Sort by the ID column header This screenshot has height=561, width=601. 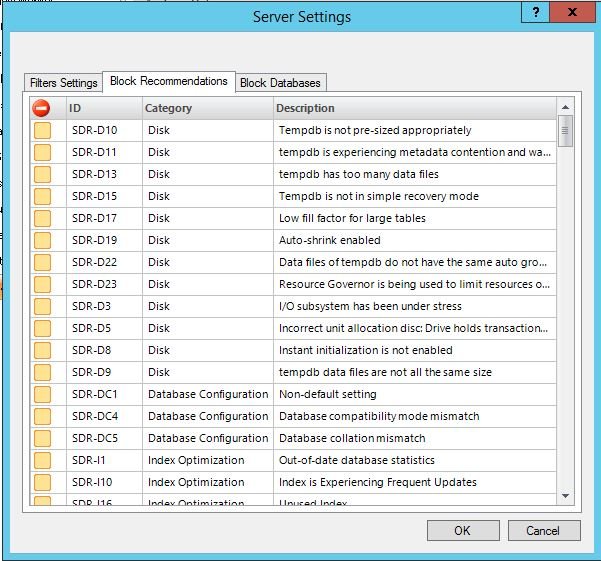pos(104,108)
